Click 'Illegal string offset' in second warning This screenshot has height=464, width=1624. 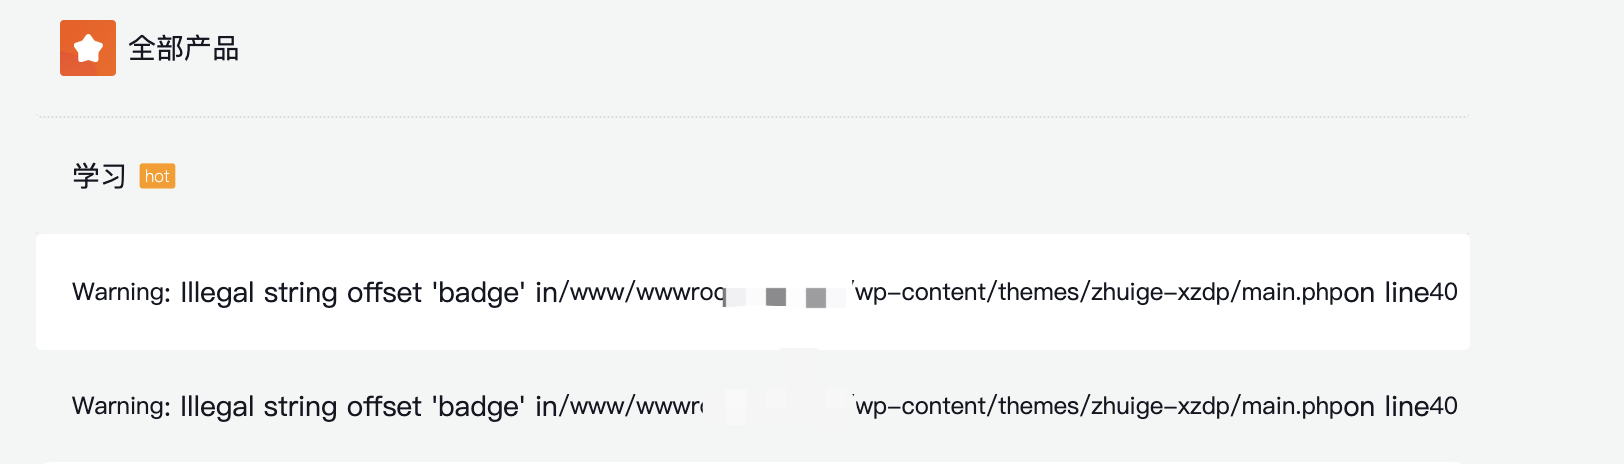coord(301,406)
